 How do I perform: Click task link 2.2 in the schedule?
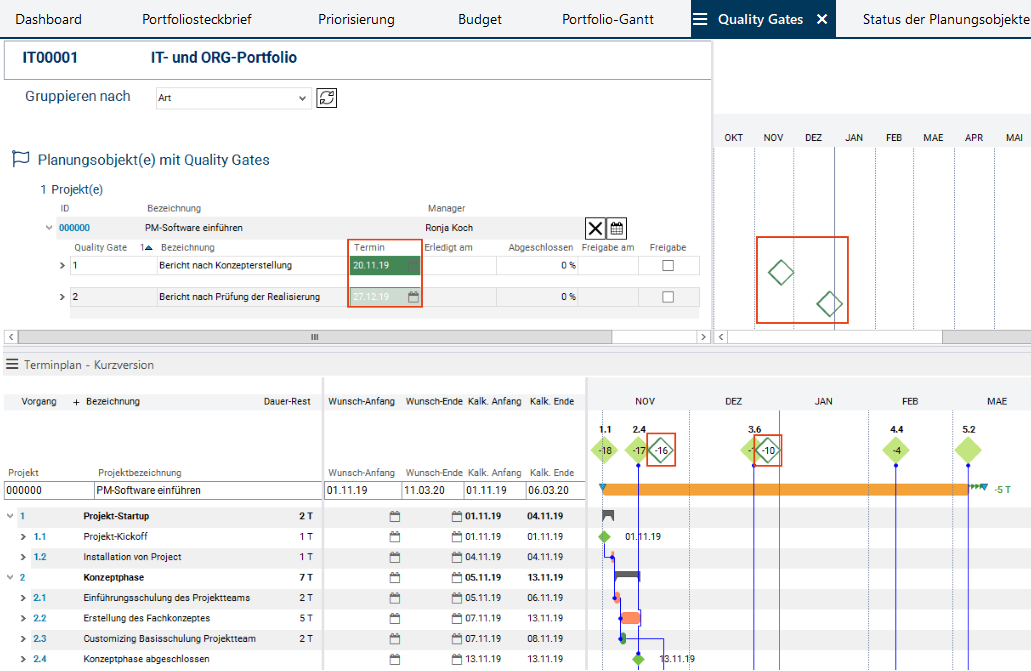(39, 618)
